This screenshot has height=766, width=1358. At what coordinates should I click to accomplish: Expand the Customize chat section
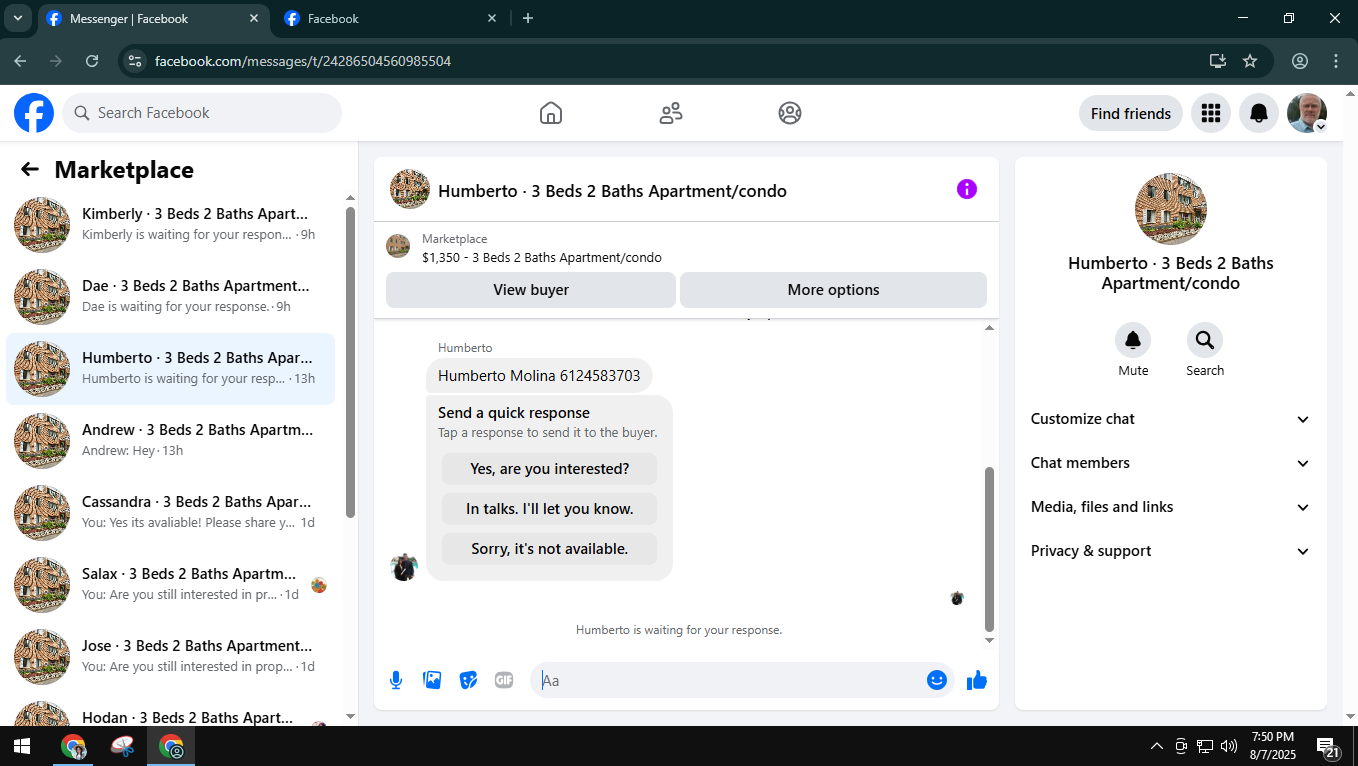[1171, 419]
